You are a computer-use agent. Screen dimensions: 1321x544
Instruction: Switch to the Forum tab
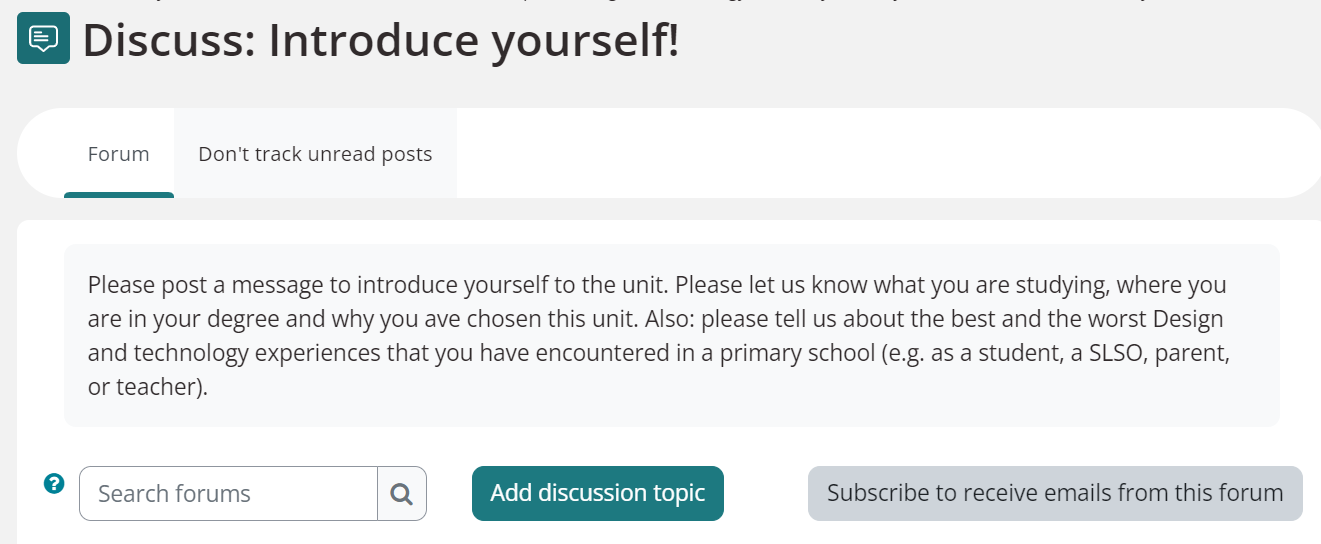tap(119, 154)
